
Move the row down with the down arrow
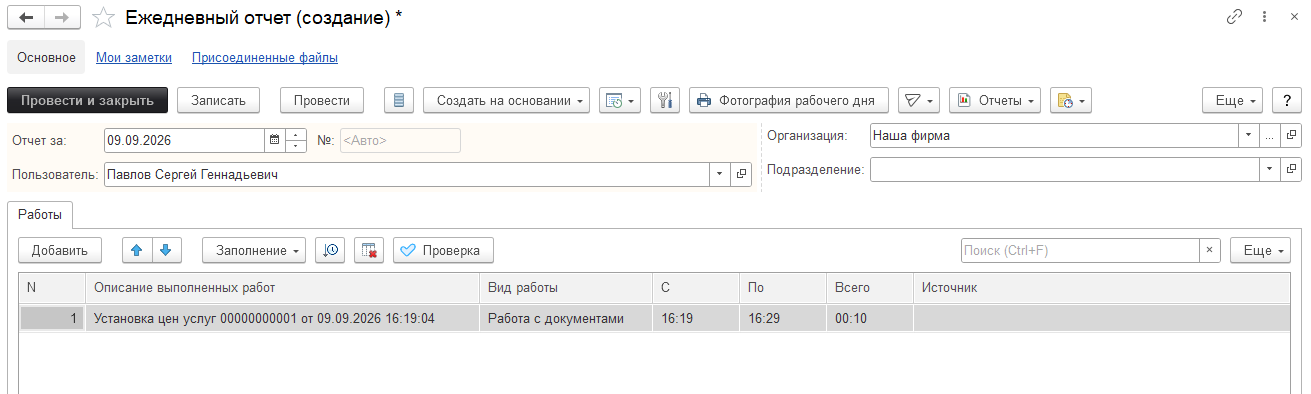[166, 250]
